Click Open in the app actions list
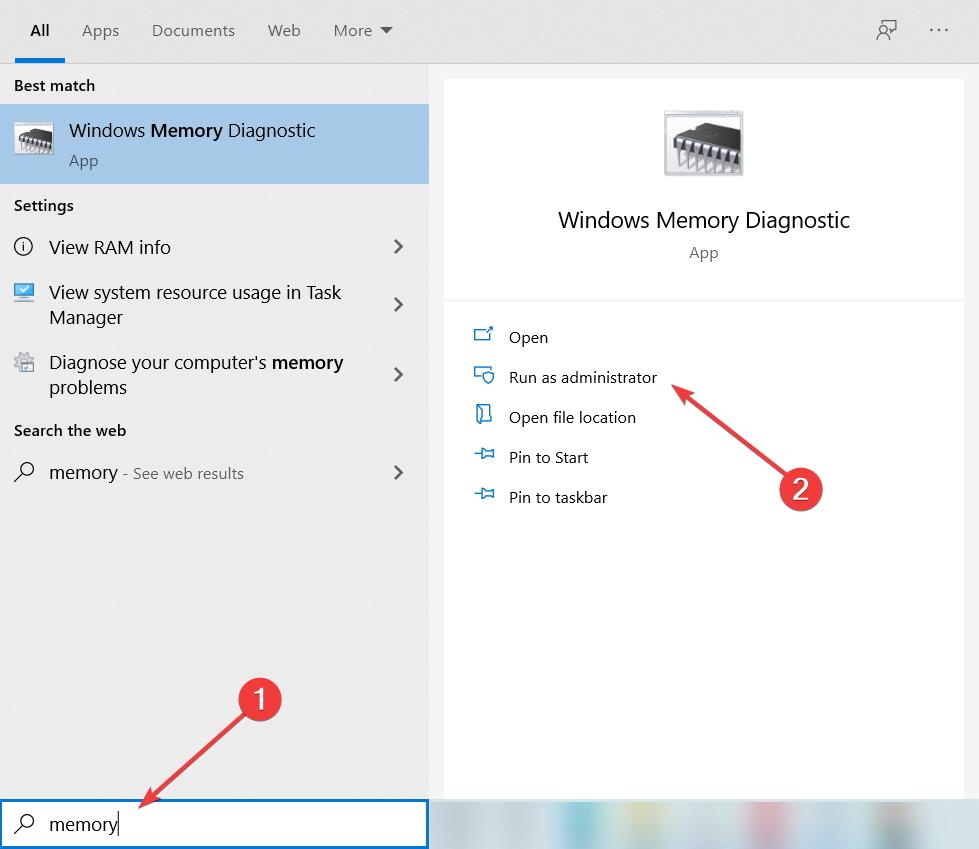The width and height of the screenshot is (979, 849). tap(528, 338)
